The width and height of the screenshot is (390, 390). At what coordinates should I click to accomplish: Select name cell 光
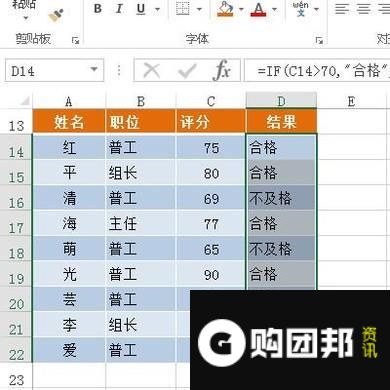(69, 274)
